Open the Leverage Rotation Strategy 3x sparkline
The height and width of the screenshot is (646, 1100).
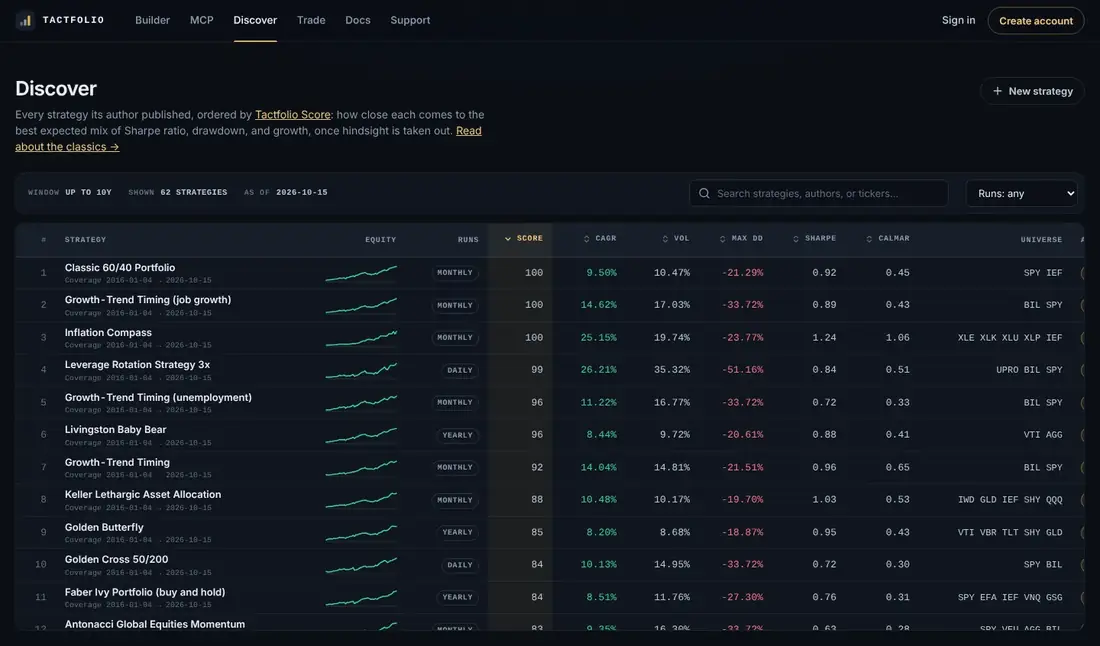[x=361, y=370]
